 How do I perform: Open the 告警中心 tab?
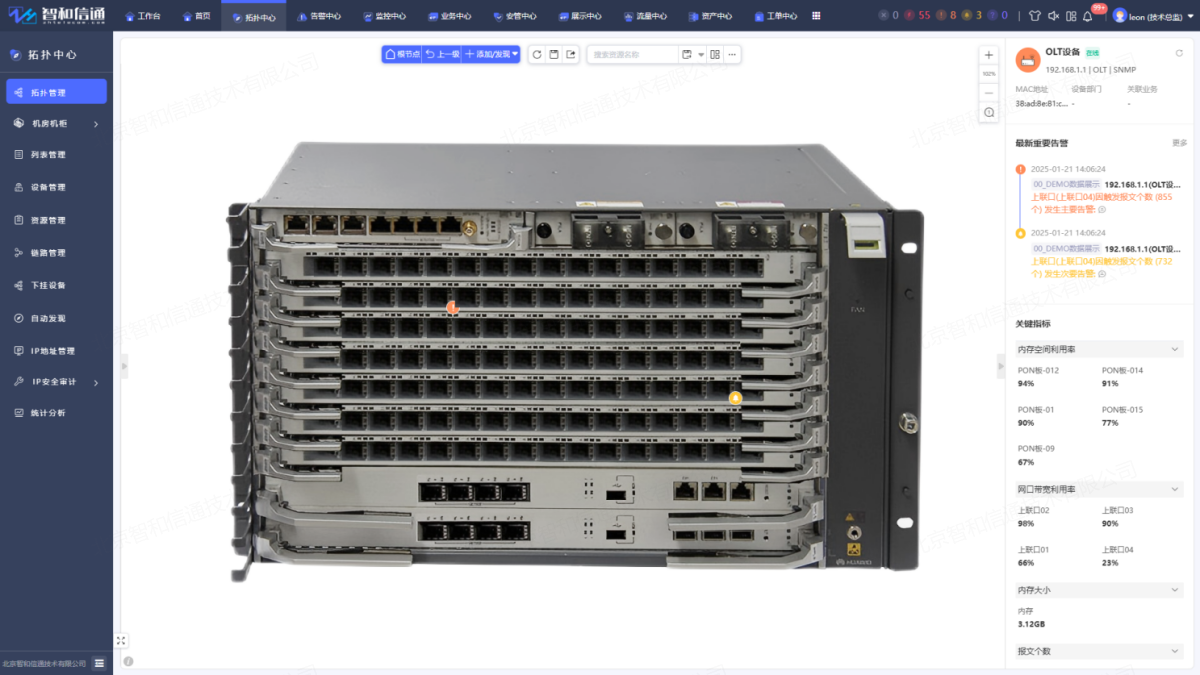(319, 16)
